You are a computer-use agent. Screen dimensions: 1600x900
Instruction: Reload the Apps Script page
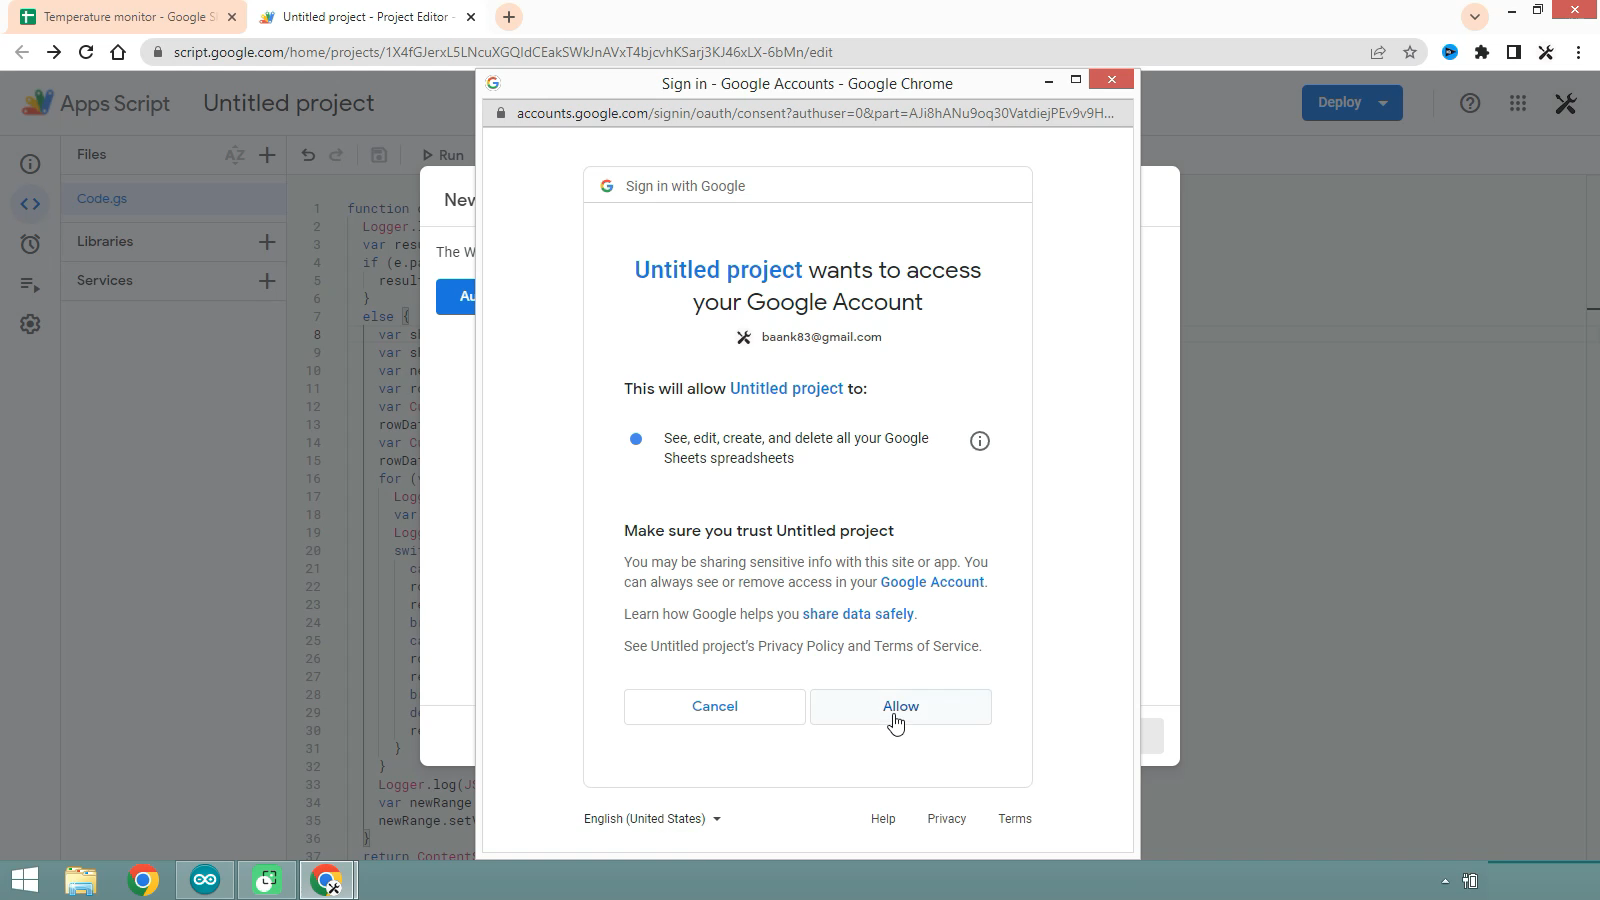point(86,53)
